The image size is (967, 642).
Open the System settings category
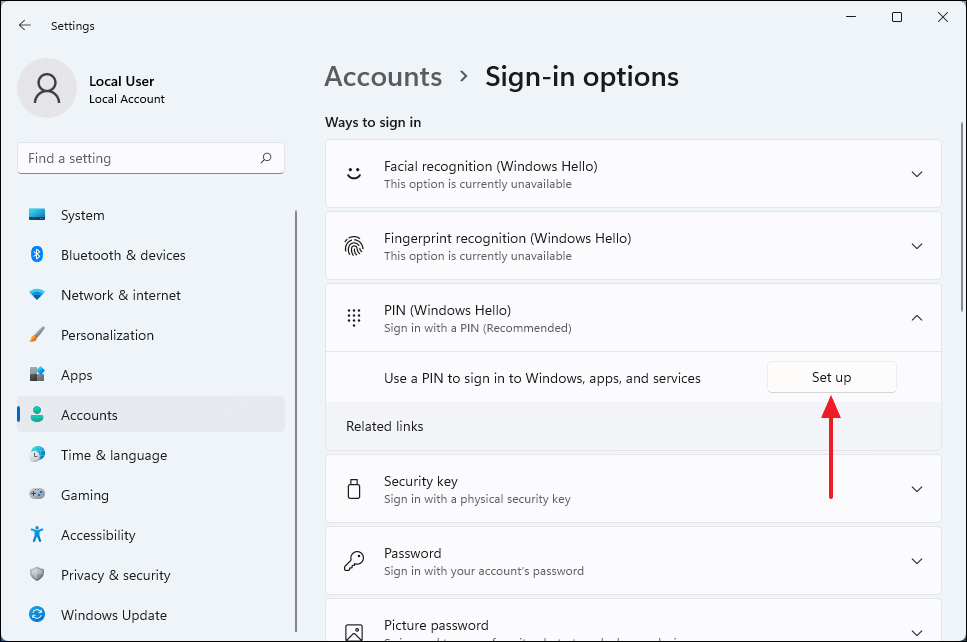[82, 215]
